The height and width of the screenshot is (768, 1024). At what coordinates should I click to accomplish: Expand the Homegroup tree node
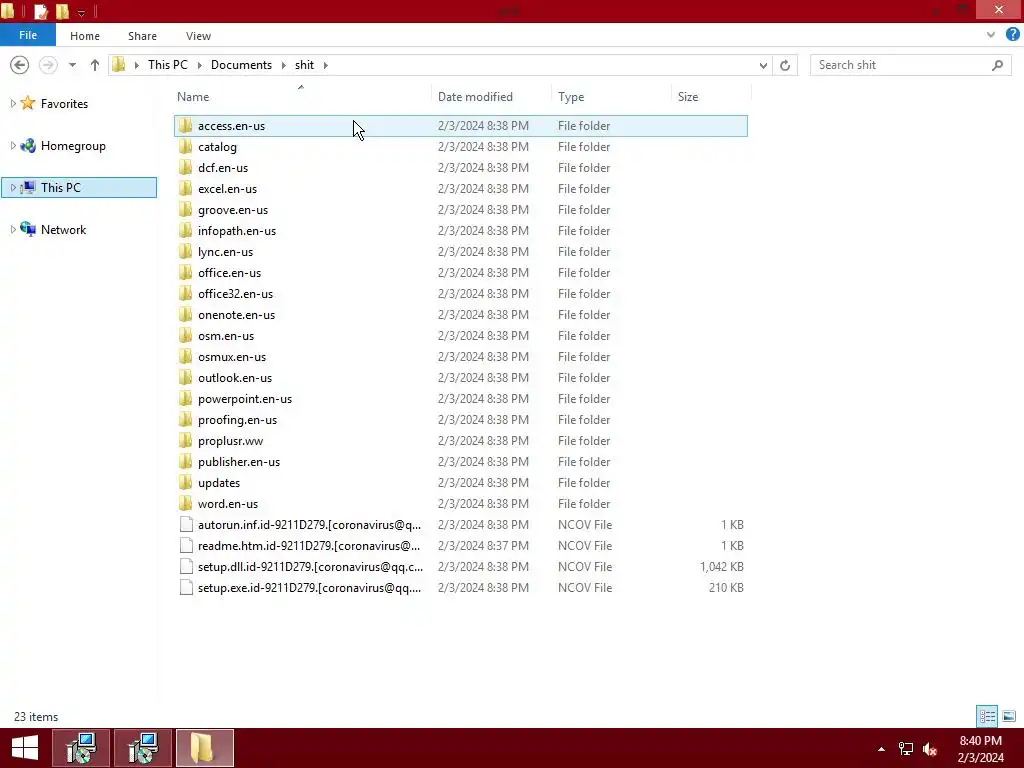click(x=12, y=146)
